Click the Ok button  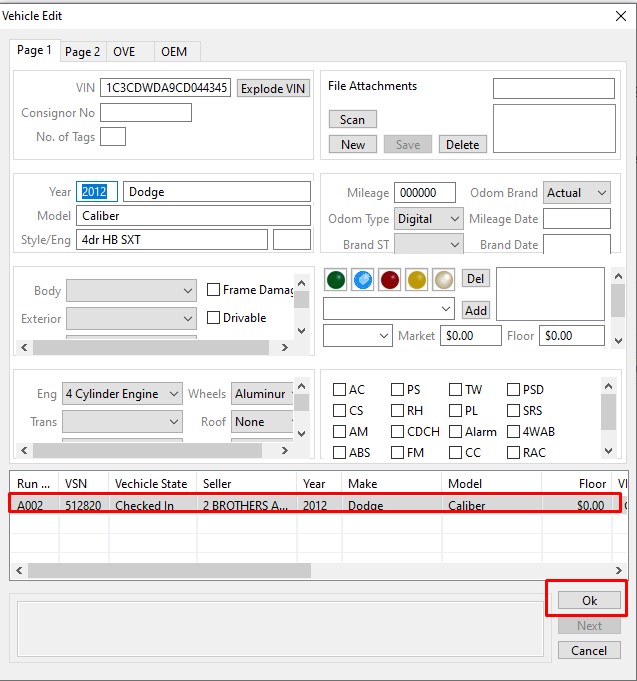click(x=589, y=601)
